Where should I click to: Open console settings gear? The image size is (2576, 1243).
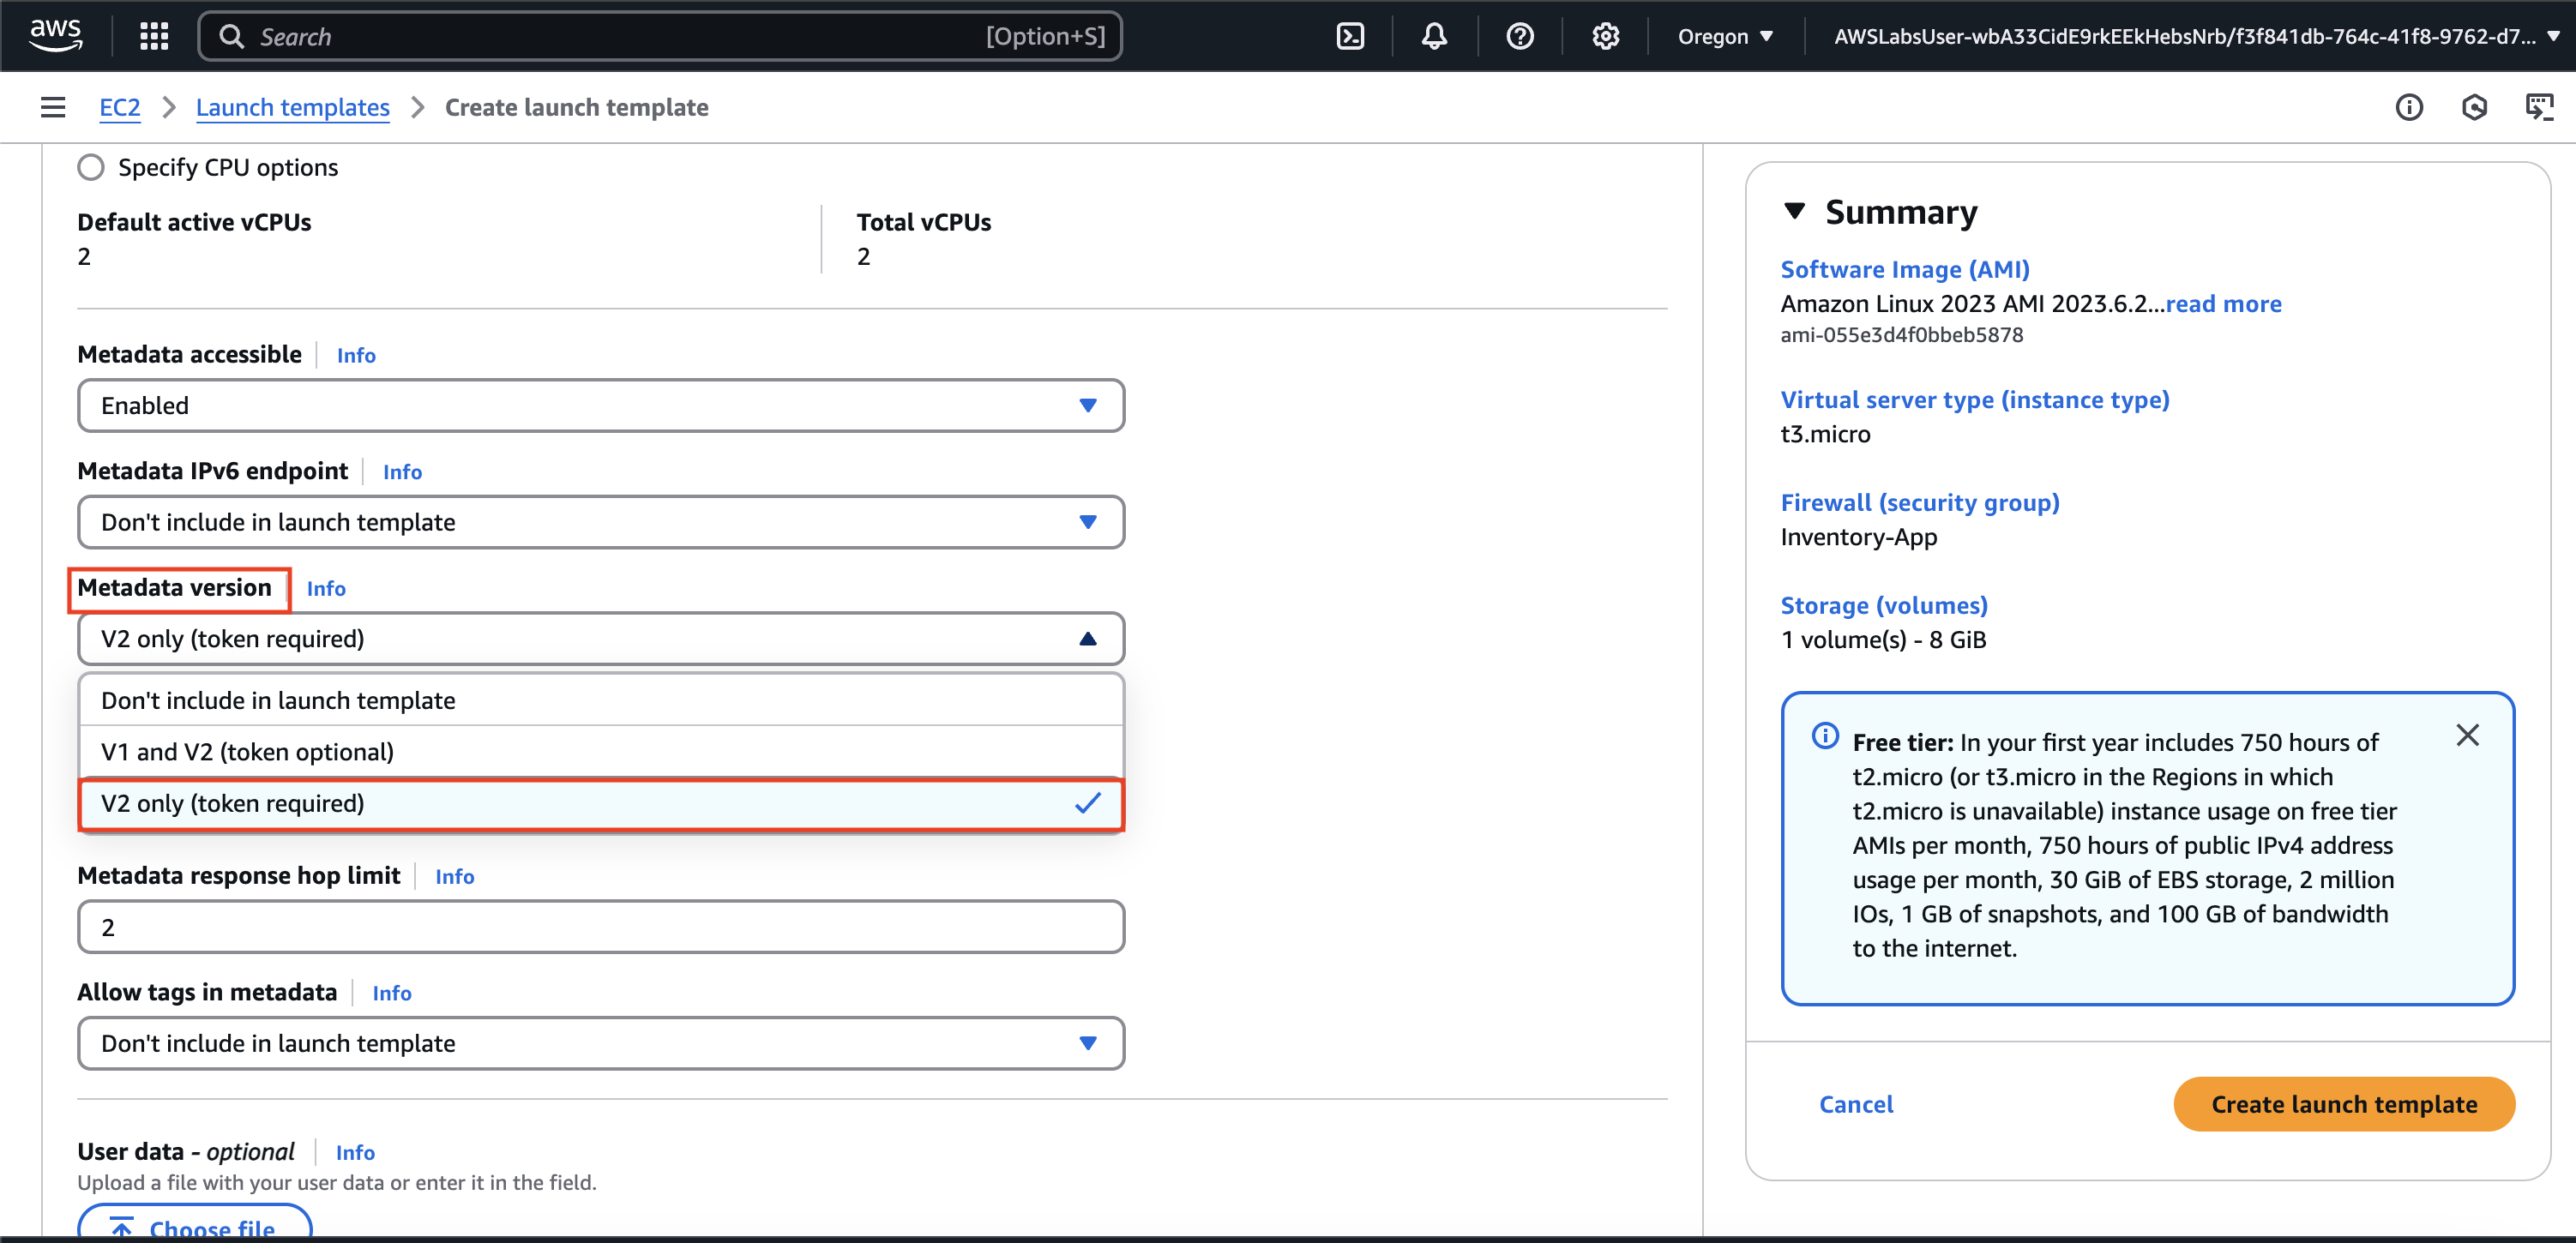(1605, 36)
